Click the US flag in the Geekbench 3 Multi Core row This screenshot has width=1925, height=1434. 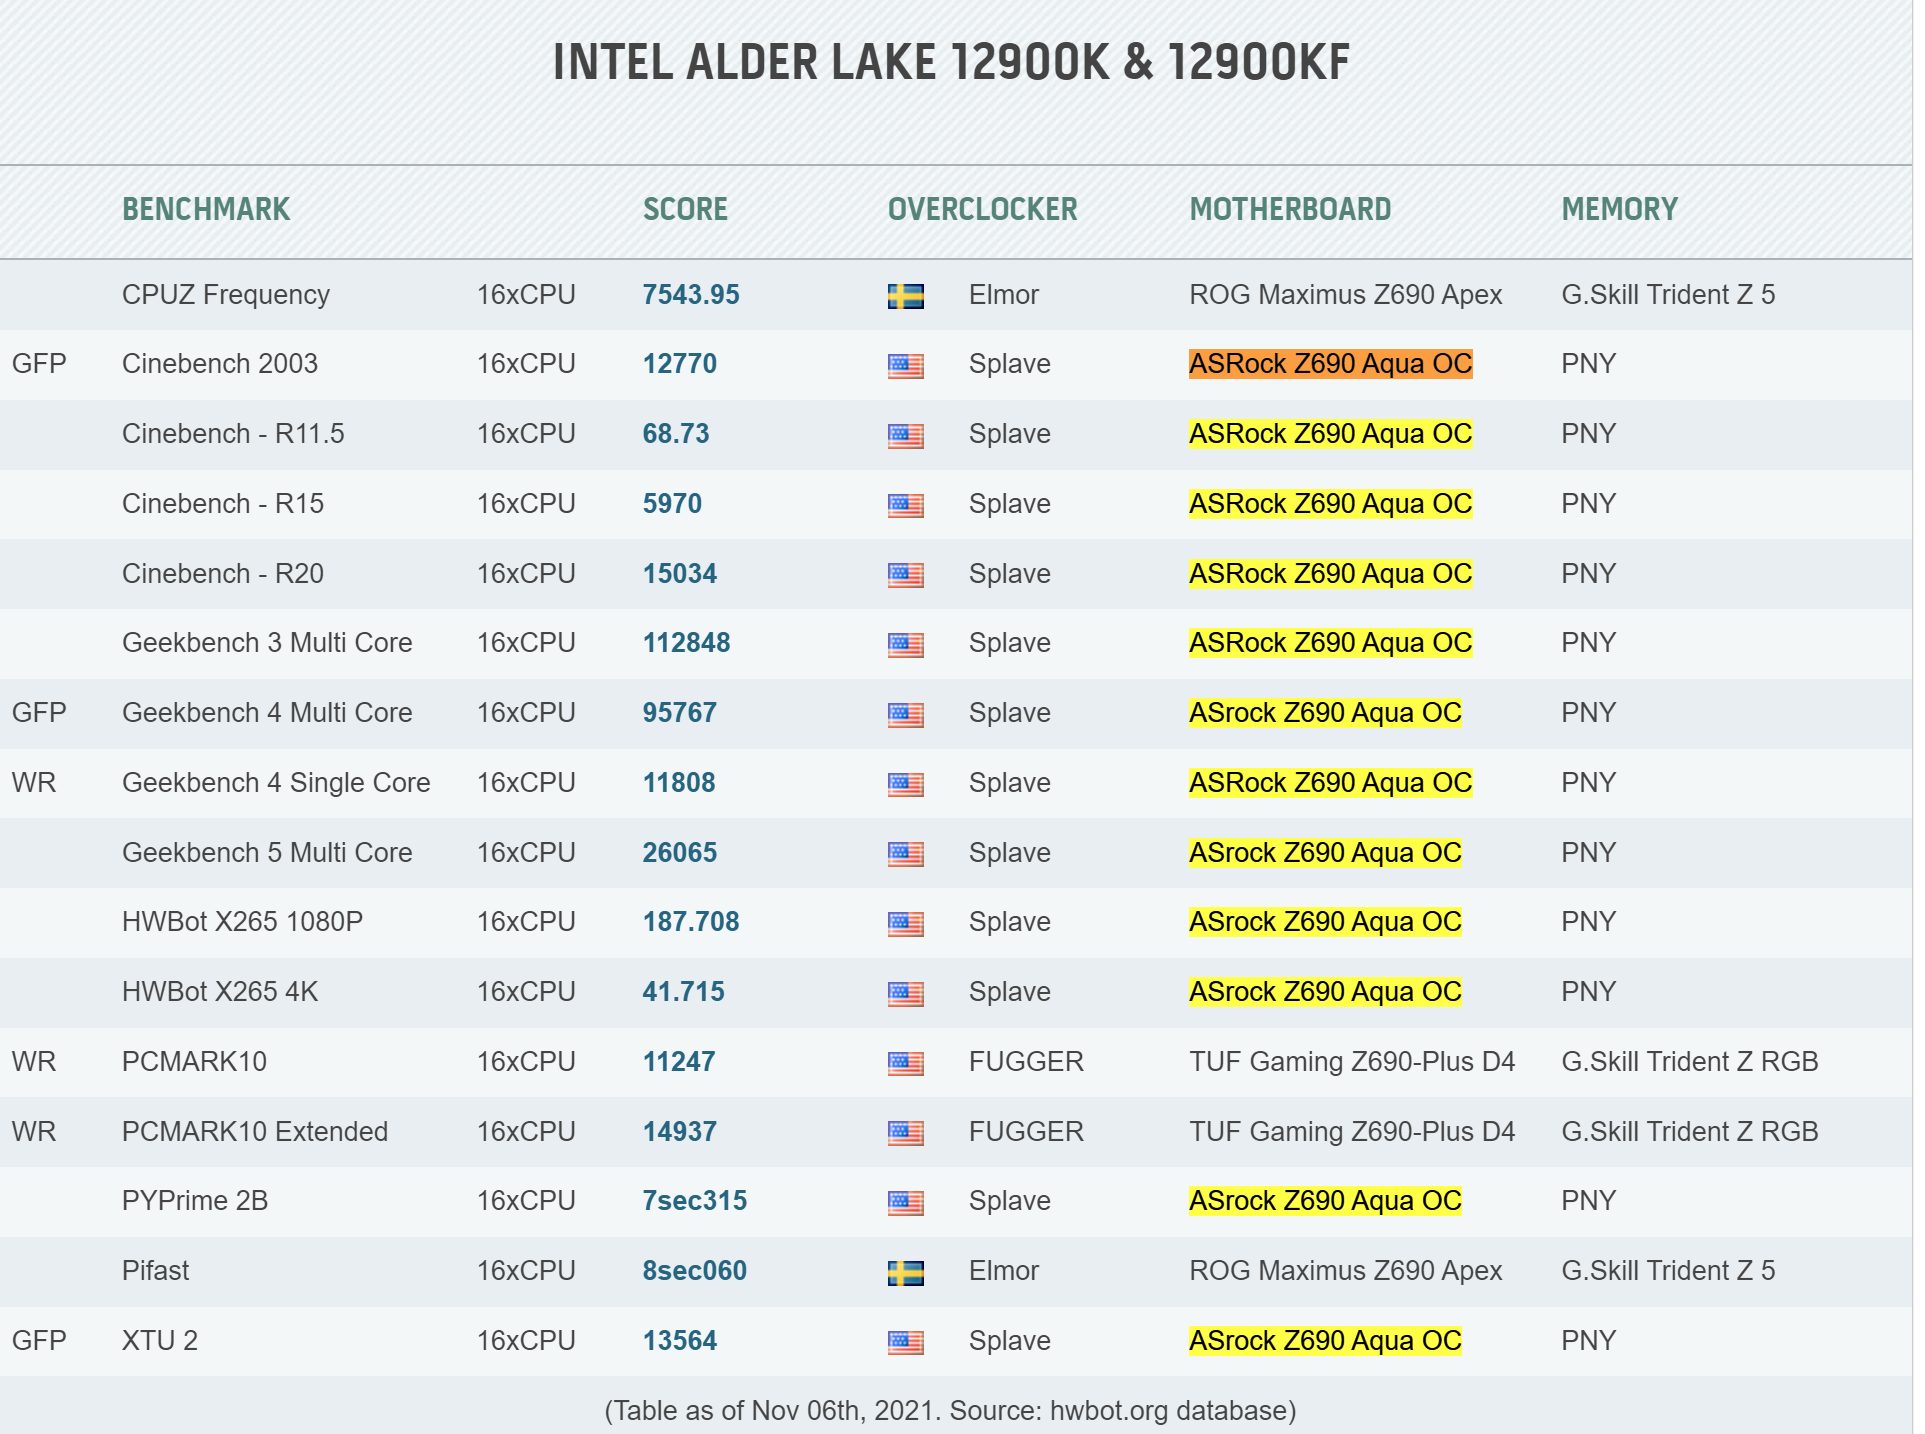click(905, 645)
